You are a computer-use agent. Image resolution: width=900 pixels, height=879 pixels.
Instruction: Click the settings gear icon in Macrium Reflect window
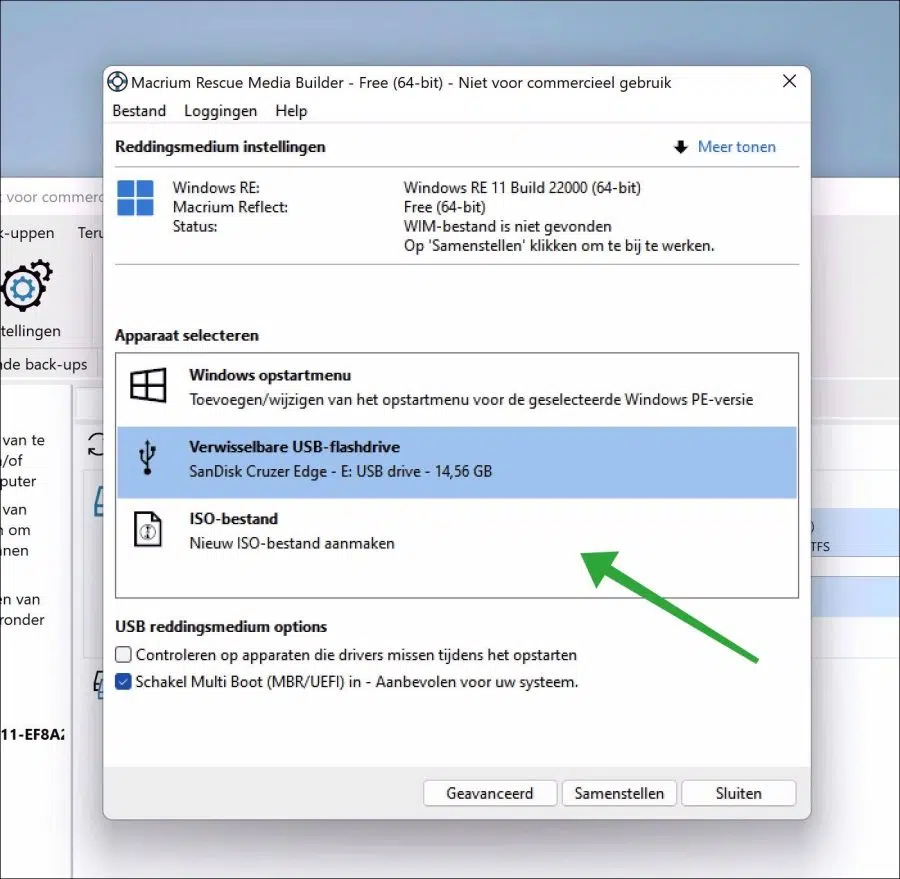coord(26,285)
